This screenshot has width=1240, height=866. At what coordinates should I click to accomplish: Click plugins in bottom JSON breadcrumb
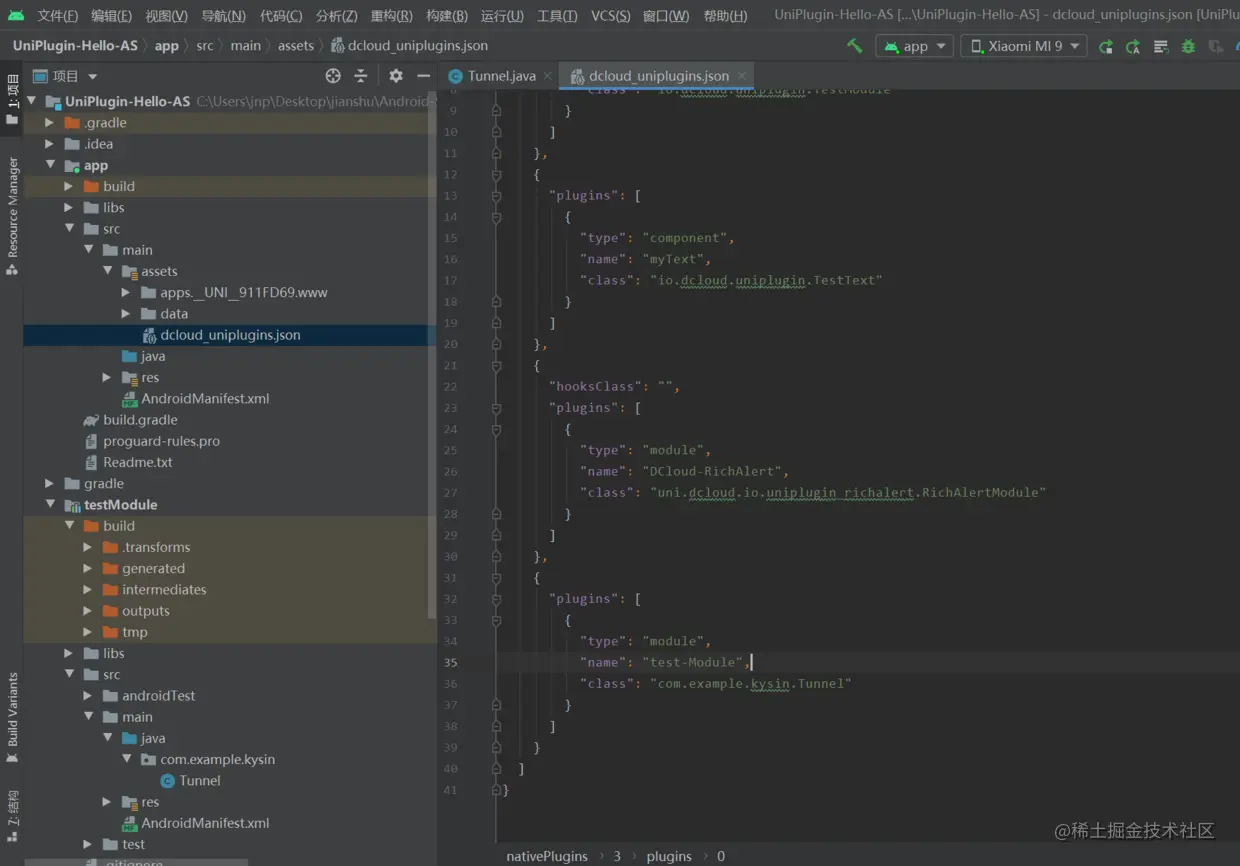669,856
